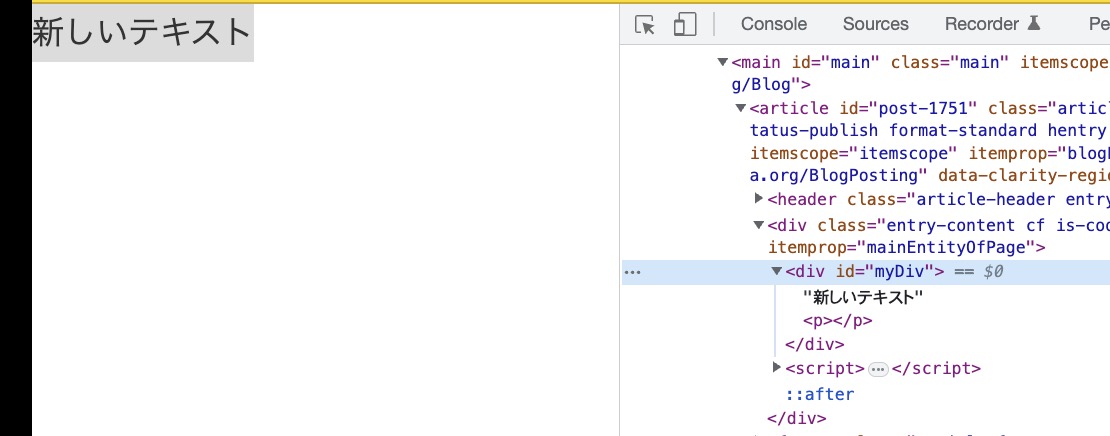Image resolution: width=1110 pixels, height=436 pixels.
Task: Activate the inspect element picker icon
Action: (x=646, y=25)
